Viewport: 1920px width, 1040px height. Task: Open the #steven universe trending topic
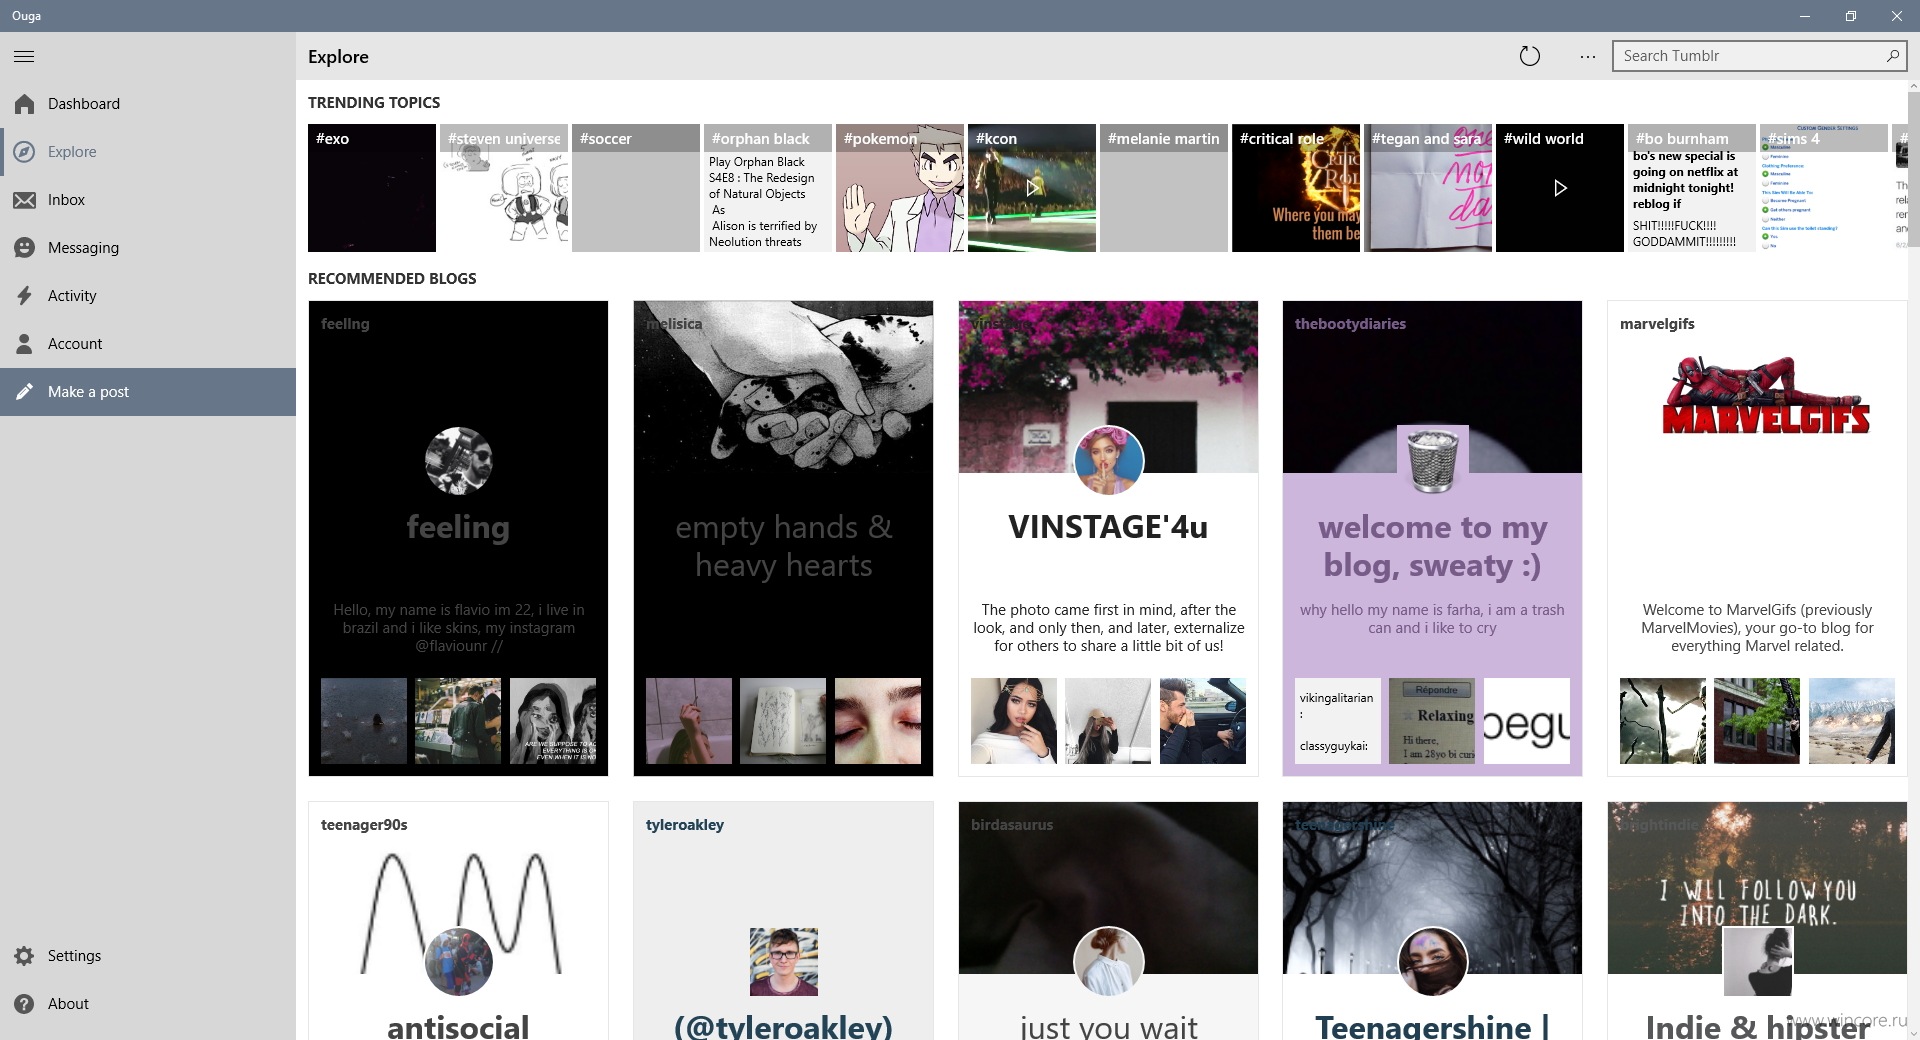[x=504, y=188]
